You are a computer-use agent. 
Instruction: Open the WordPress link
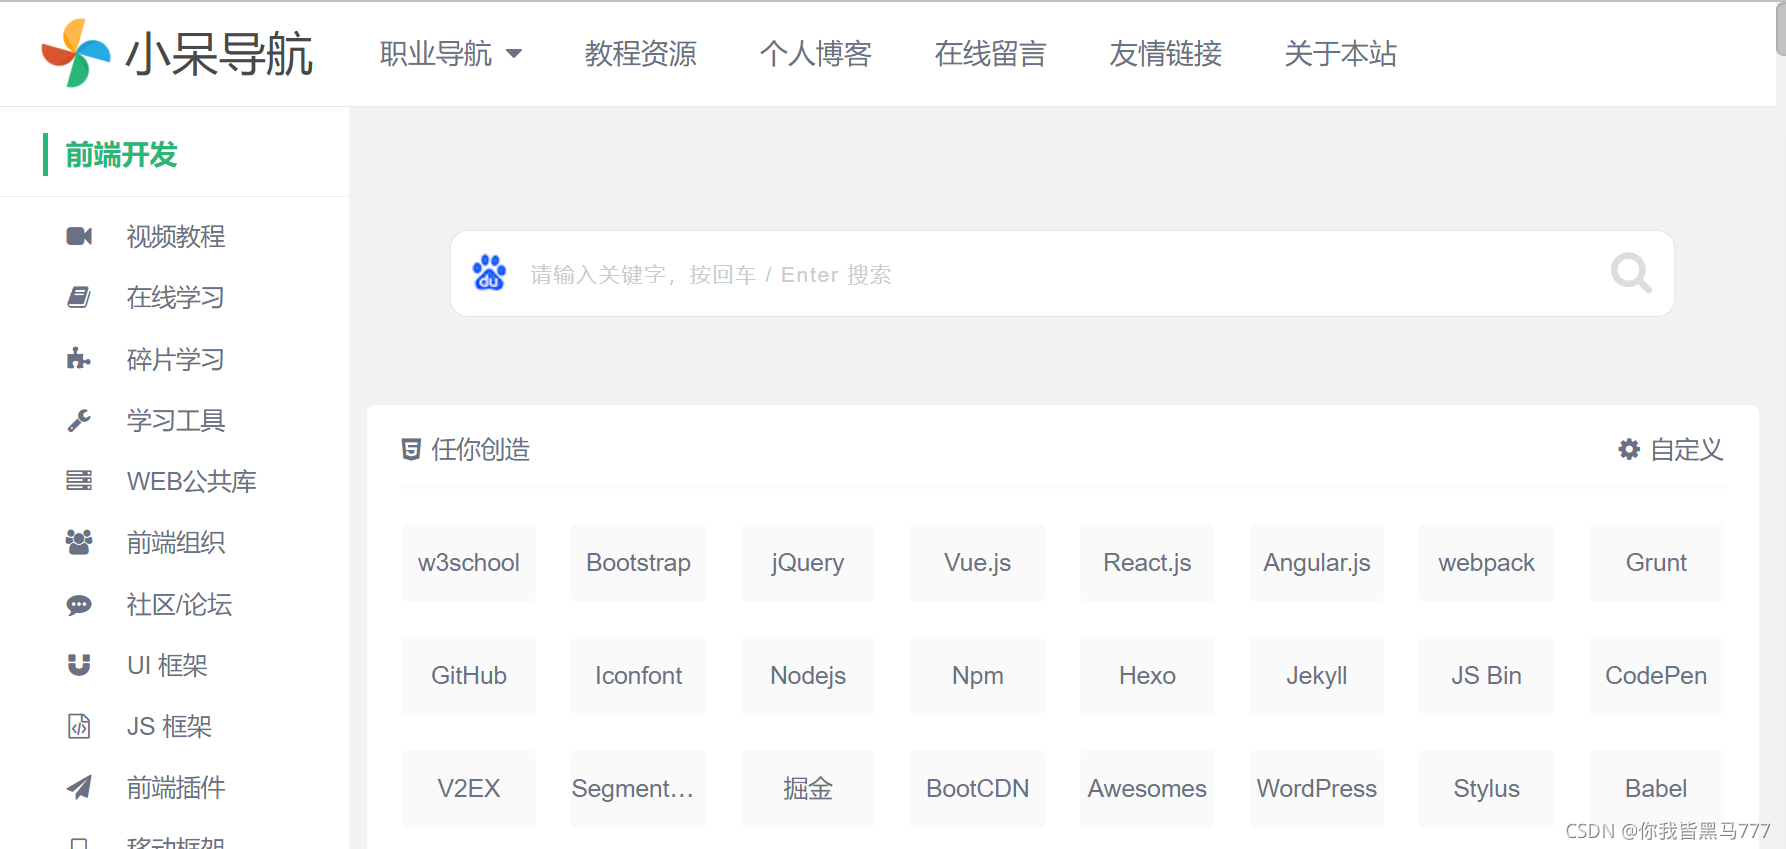click(x=1317, y=788)
